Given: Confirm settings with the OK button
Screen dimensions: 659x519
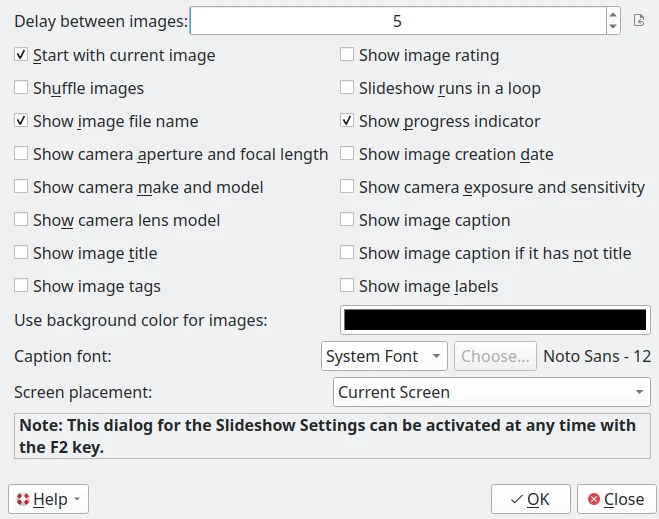Looking at the screenshot, I should [530, 499].
